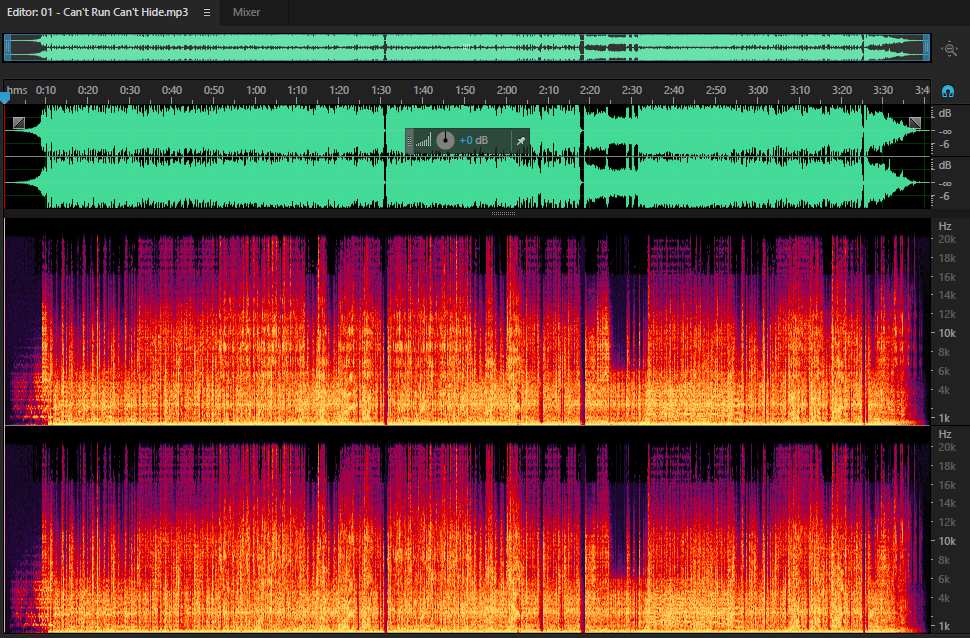The image size is (970, 638).
Task: Click the -6 label on top channel scale
Action: tap(944, 145)
